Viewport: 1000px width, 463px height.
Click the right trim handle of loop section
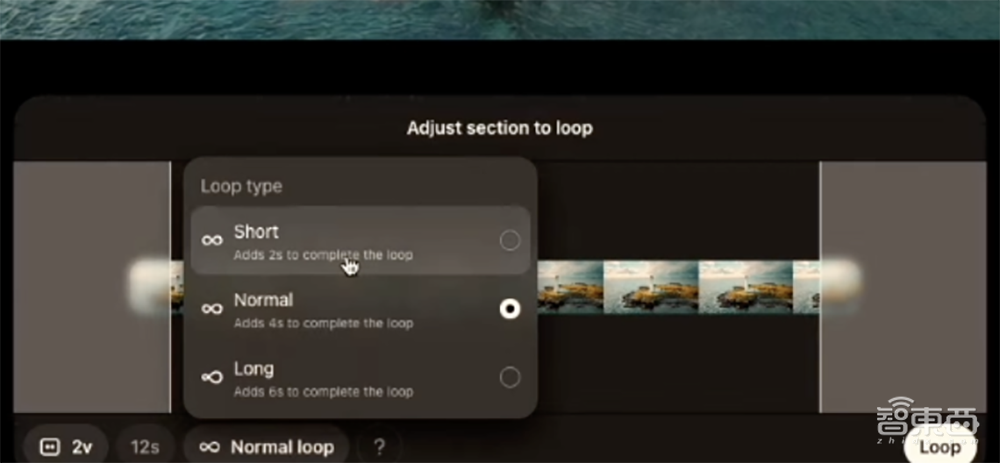click(820, 287)
